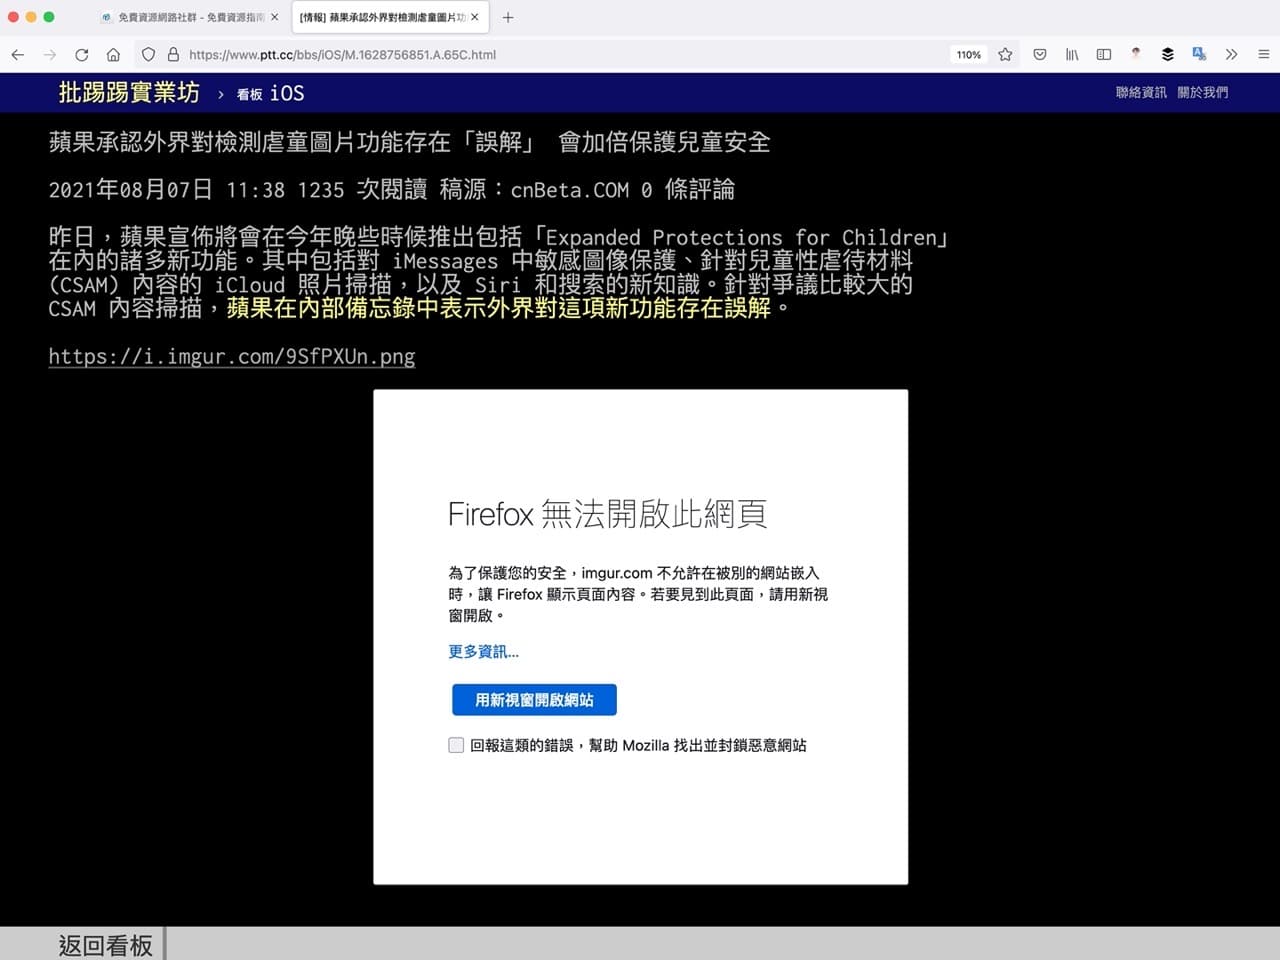Save page to Pocket
Viewport: 1280px width, 960px height.
coord(1040,54)
